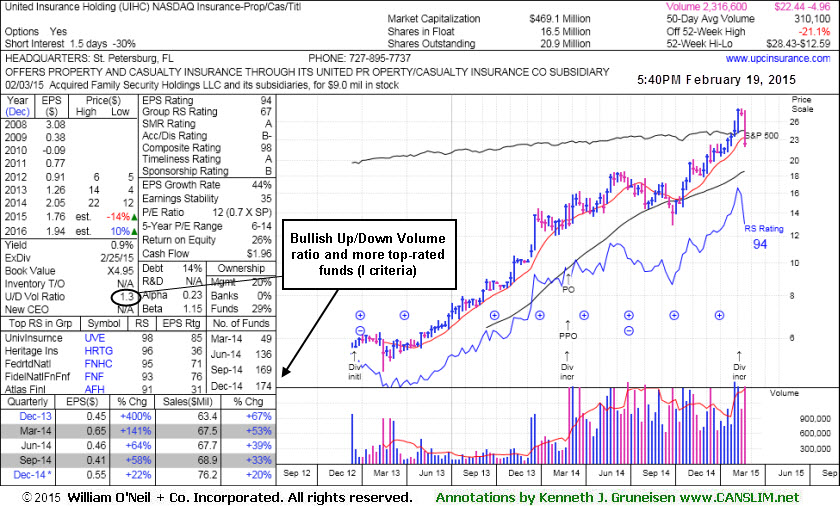The width and height of the screenshot is (840, 506).
Task: Click the Return on Equity 26% row
Action: click(x=207, y=240)
